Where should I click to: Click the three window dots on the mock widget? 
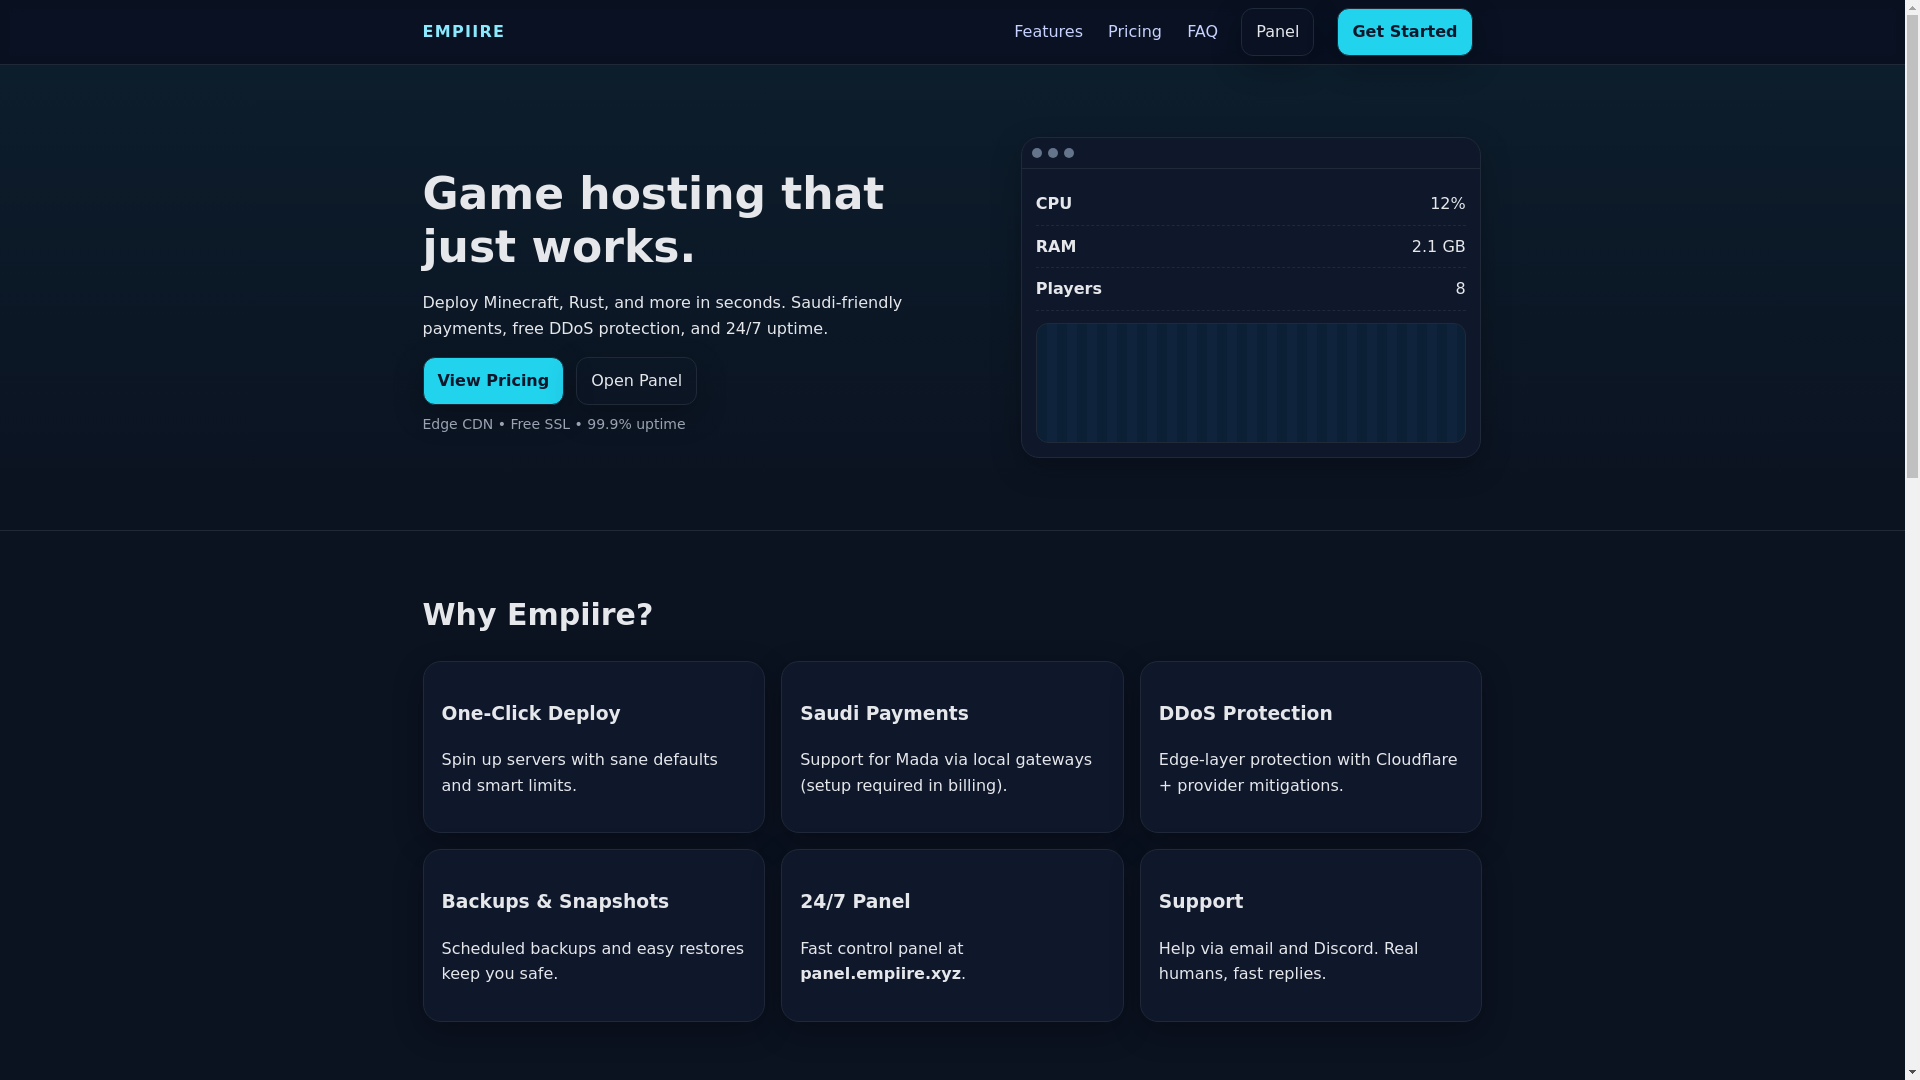pyautogui.click(x=1052, y=153)
